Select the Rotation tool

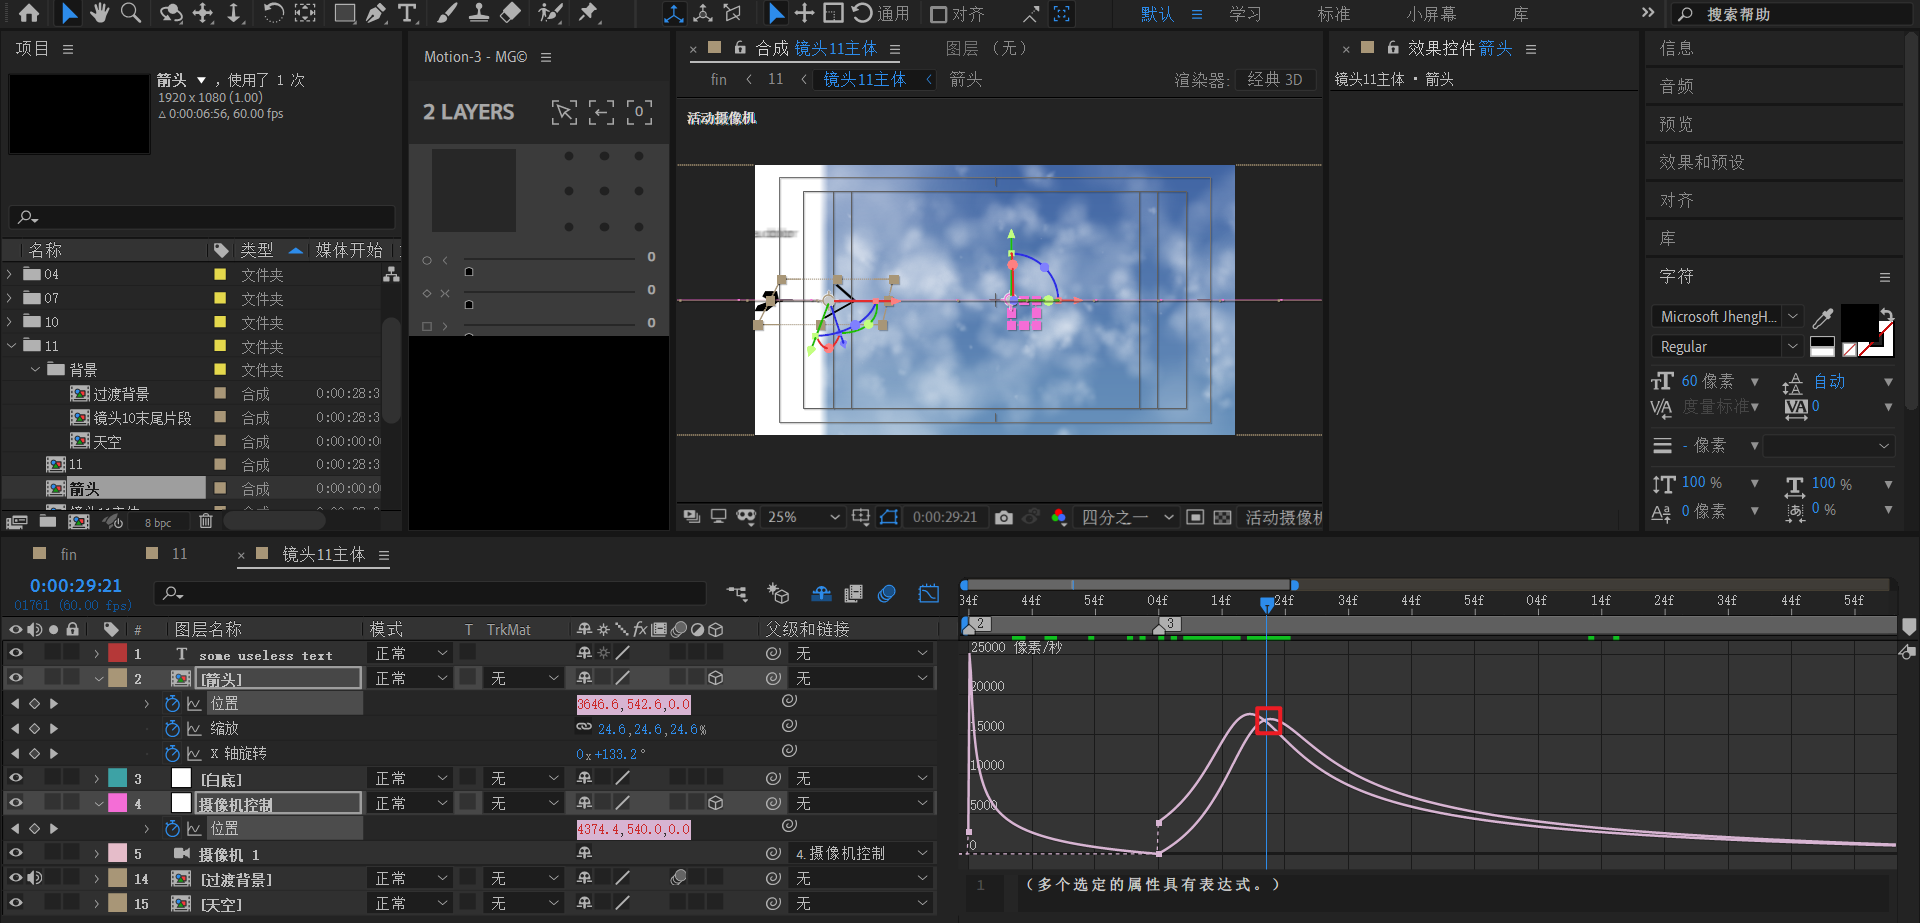273,13
